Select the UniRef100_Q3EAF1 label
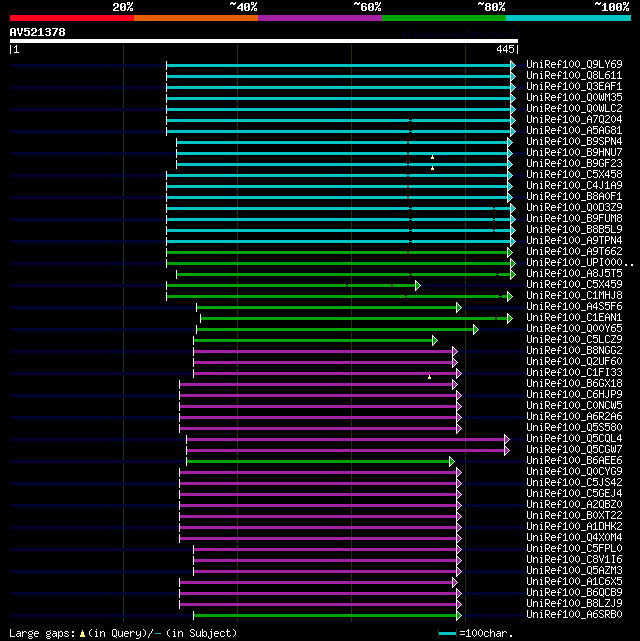The image size is (640, 641). pyautogui.click(x=574, y=87)
